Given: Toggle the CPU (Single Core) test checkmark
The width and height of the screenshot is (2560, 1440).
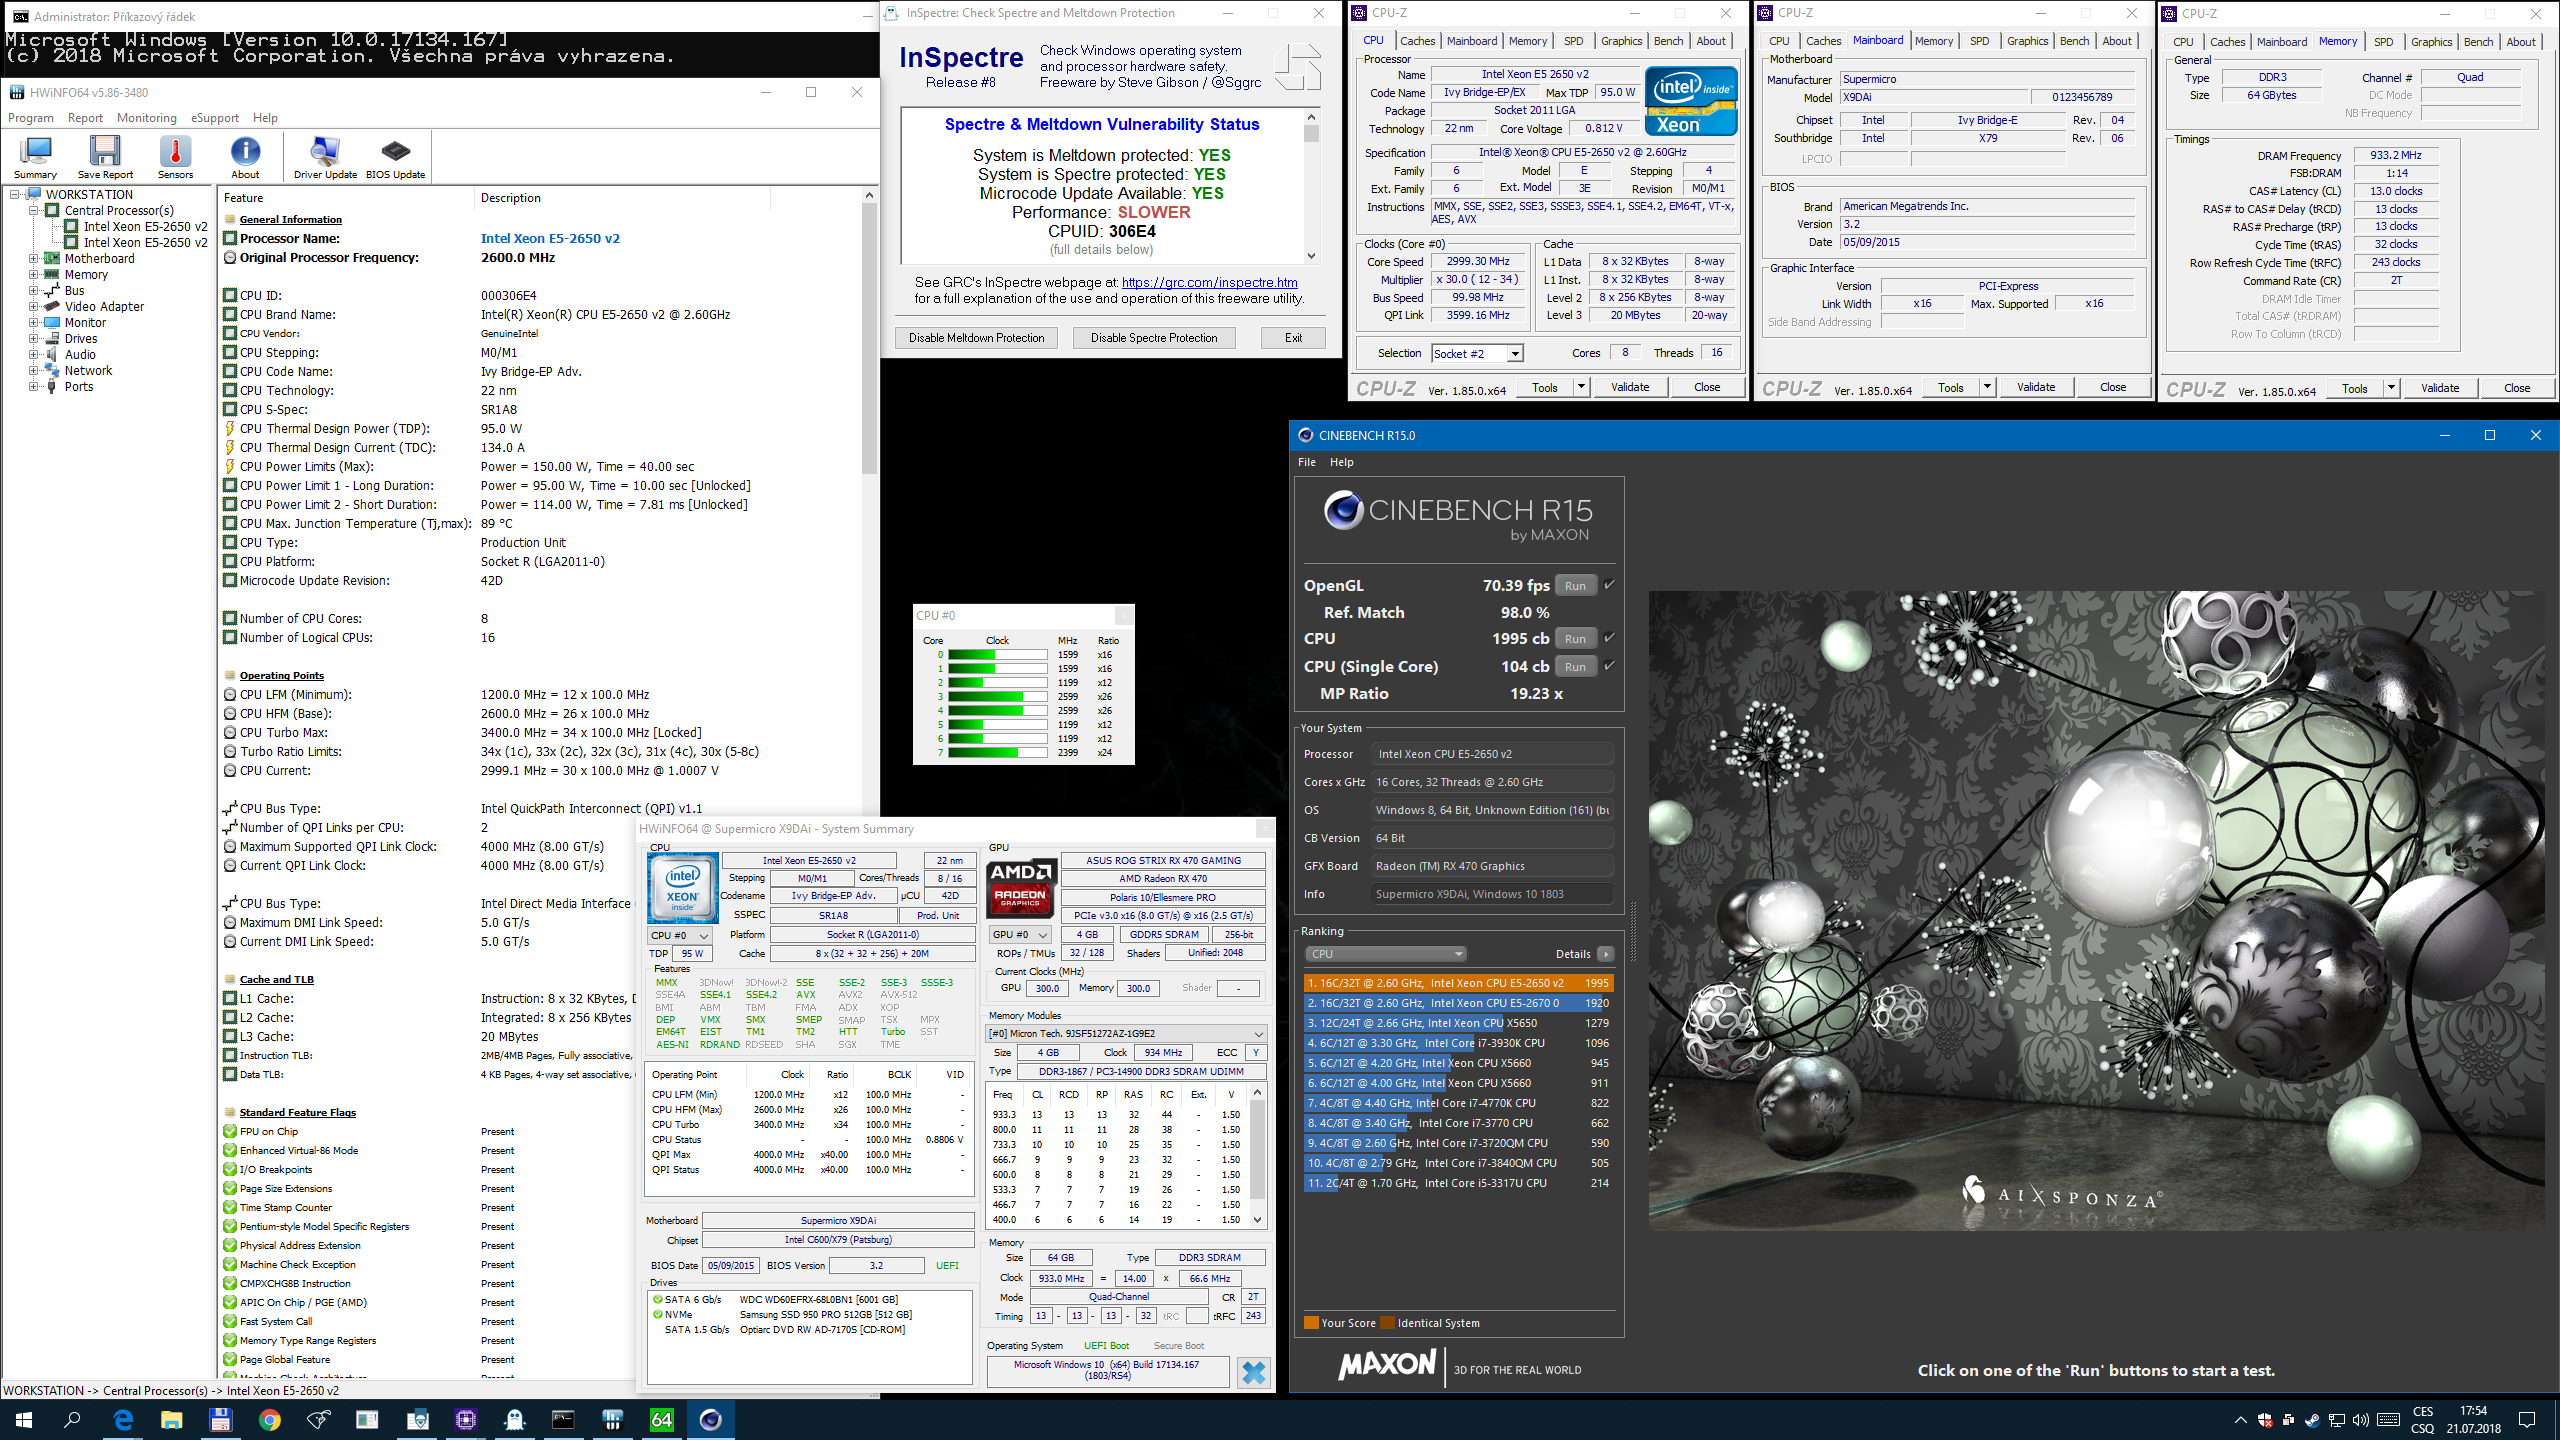Looking at the screenshot, I should coord(1609,666).
